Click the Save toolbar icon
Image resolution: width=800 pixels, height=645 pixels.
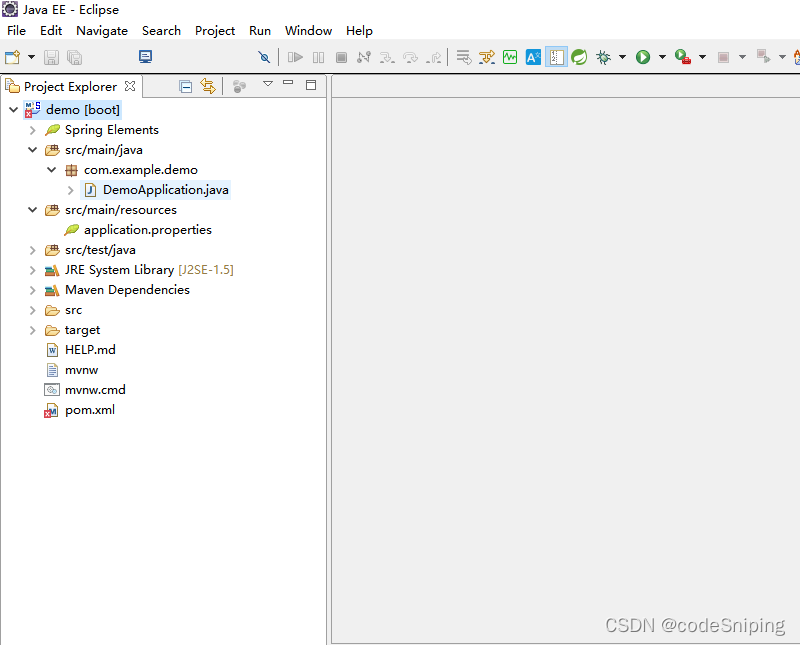coord(51,57)
